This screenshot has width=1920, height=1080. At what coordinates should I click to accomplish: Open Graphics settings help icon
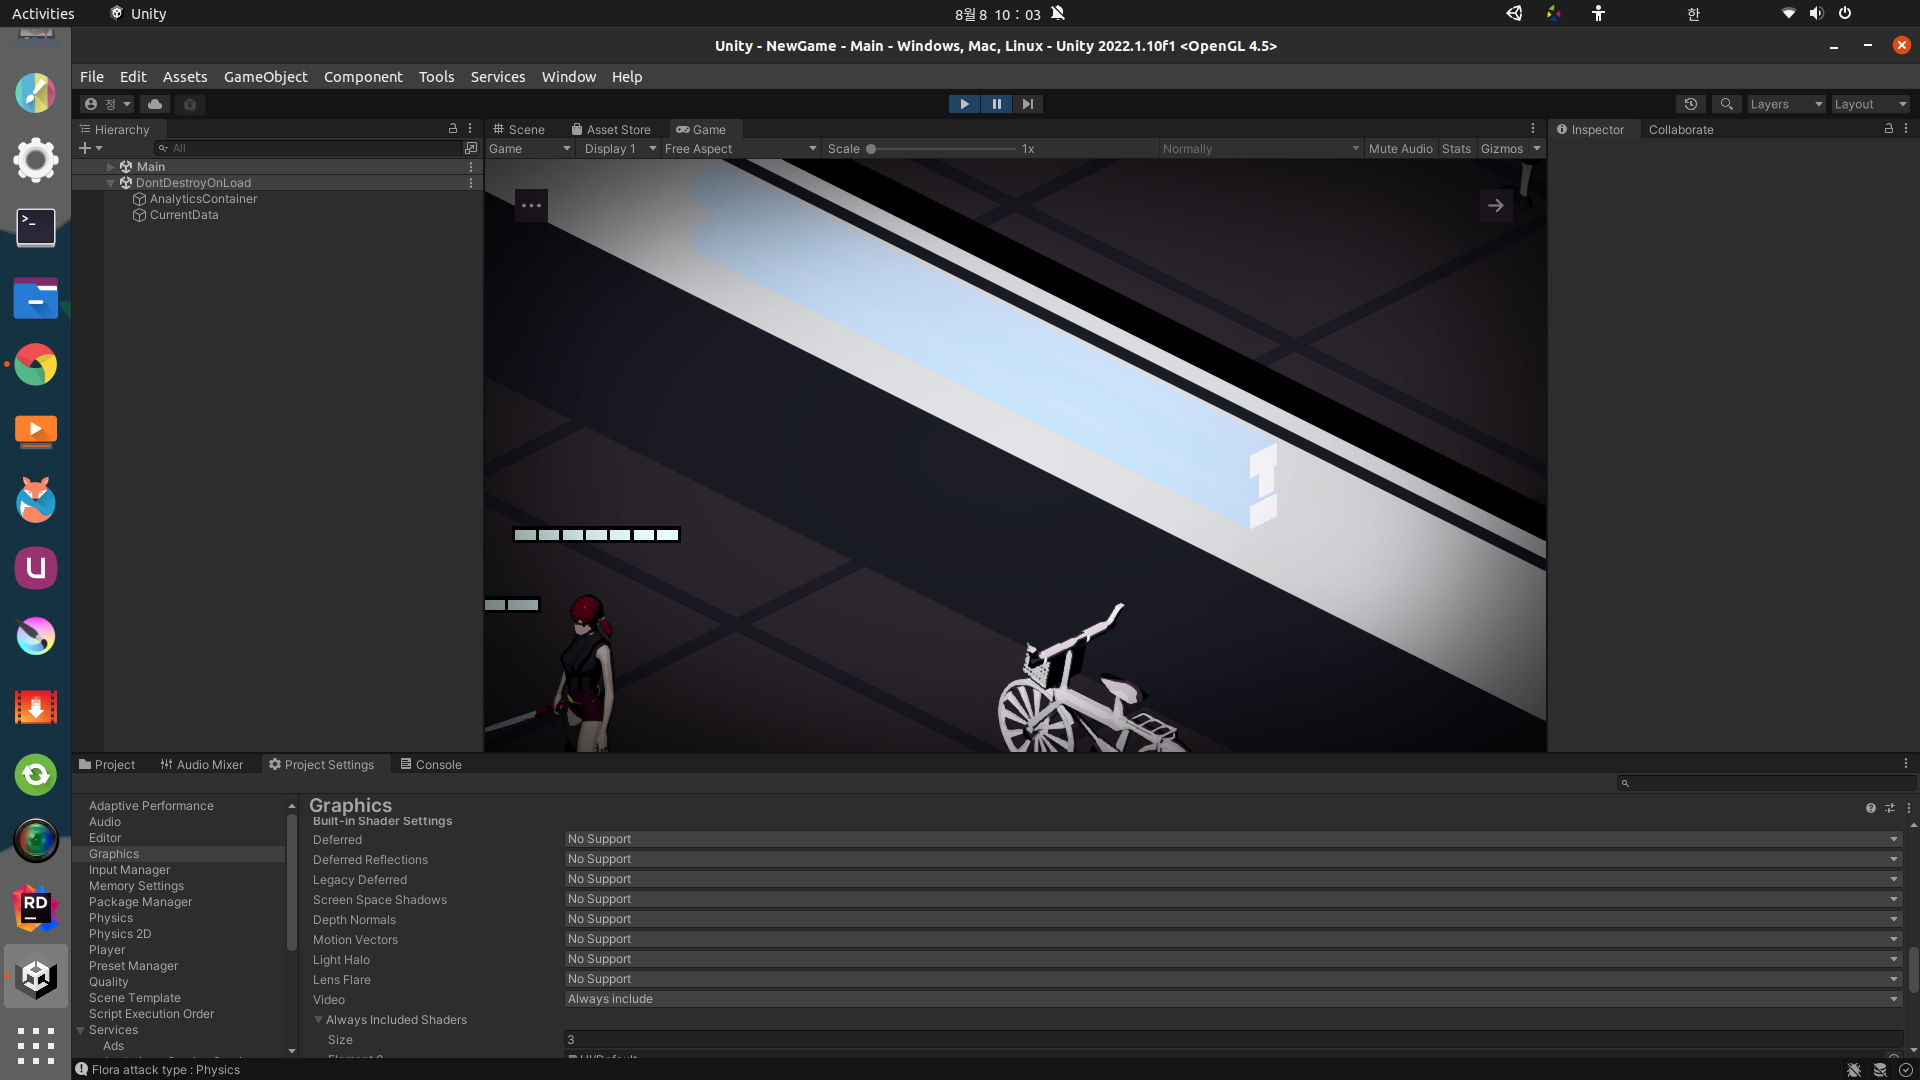[x=1871, y=808]
